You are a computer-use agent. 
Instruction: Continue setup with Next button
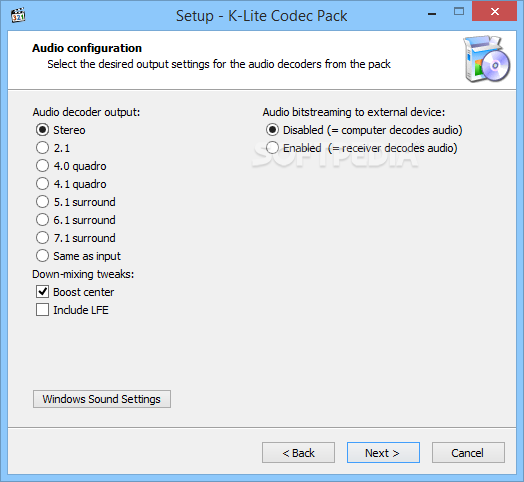click(383, 453)
